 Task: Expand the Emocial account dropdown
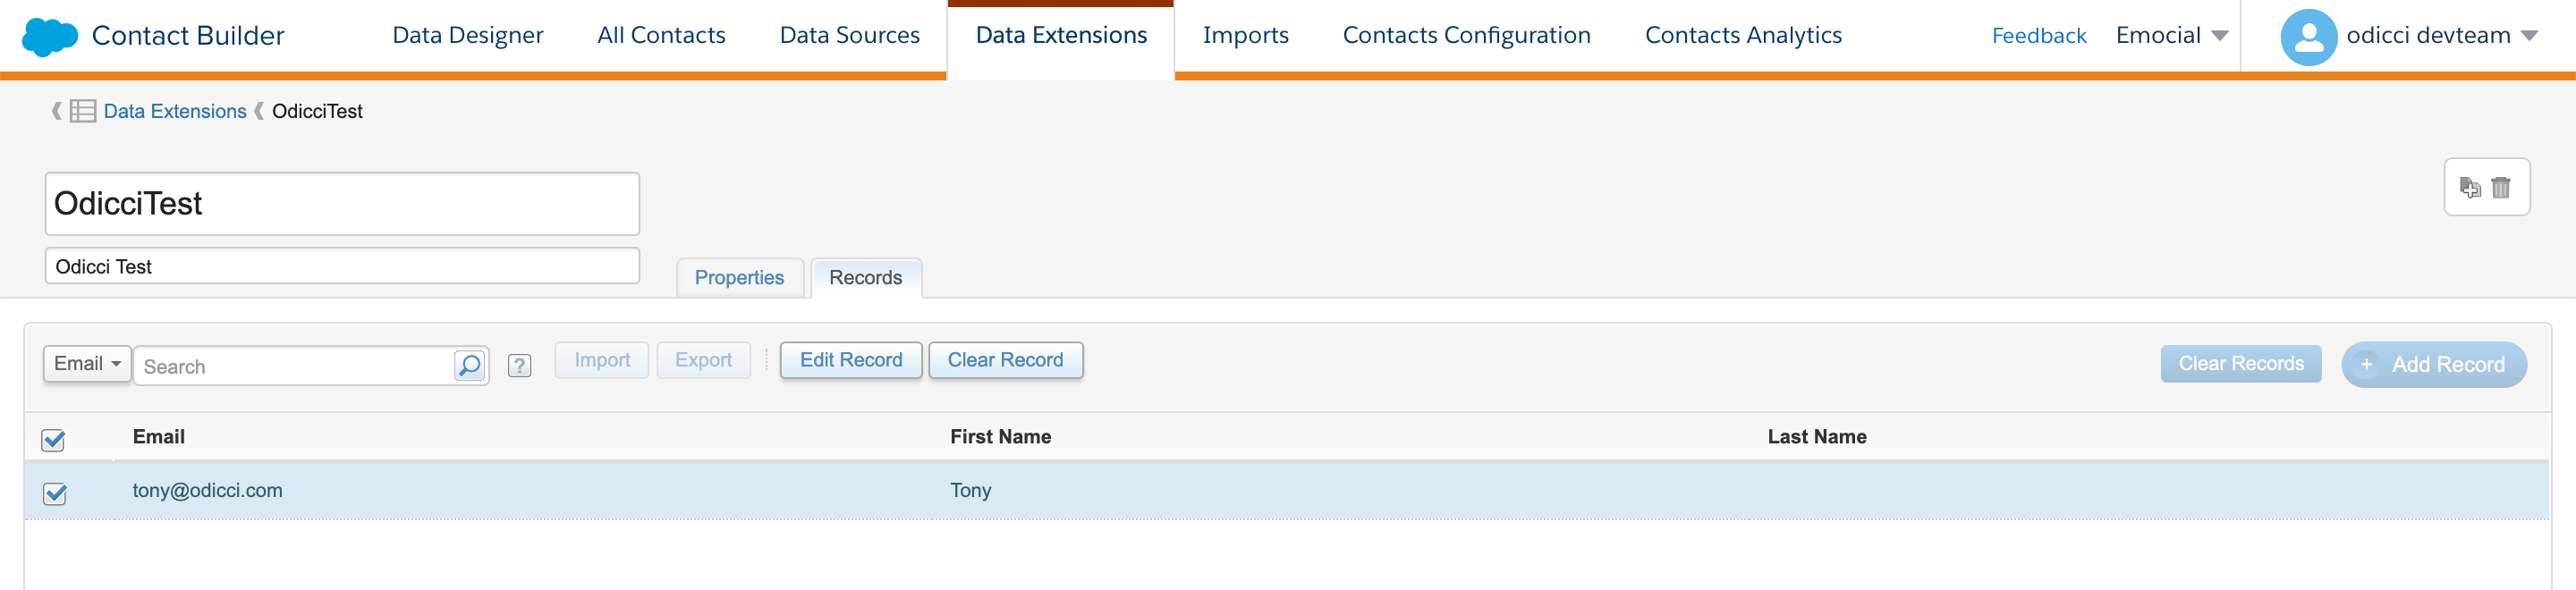[x=2220, y=36]
